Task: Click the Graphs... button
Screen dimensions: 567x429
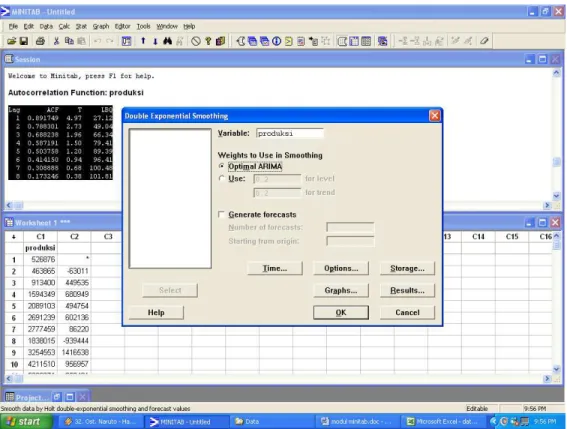Action: pos(341,290)
